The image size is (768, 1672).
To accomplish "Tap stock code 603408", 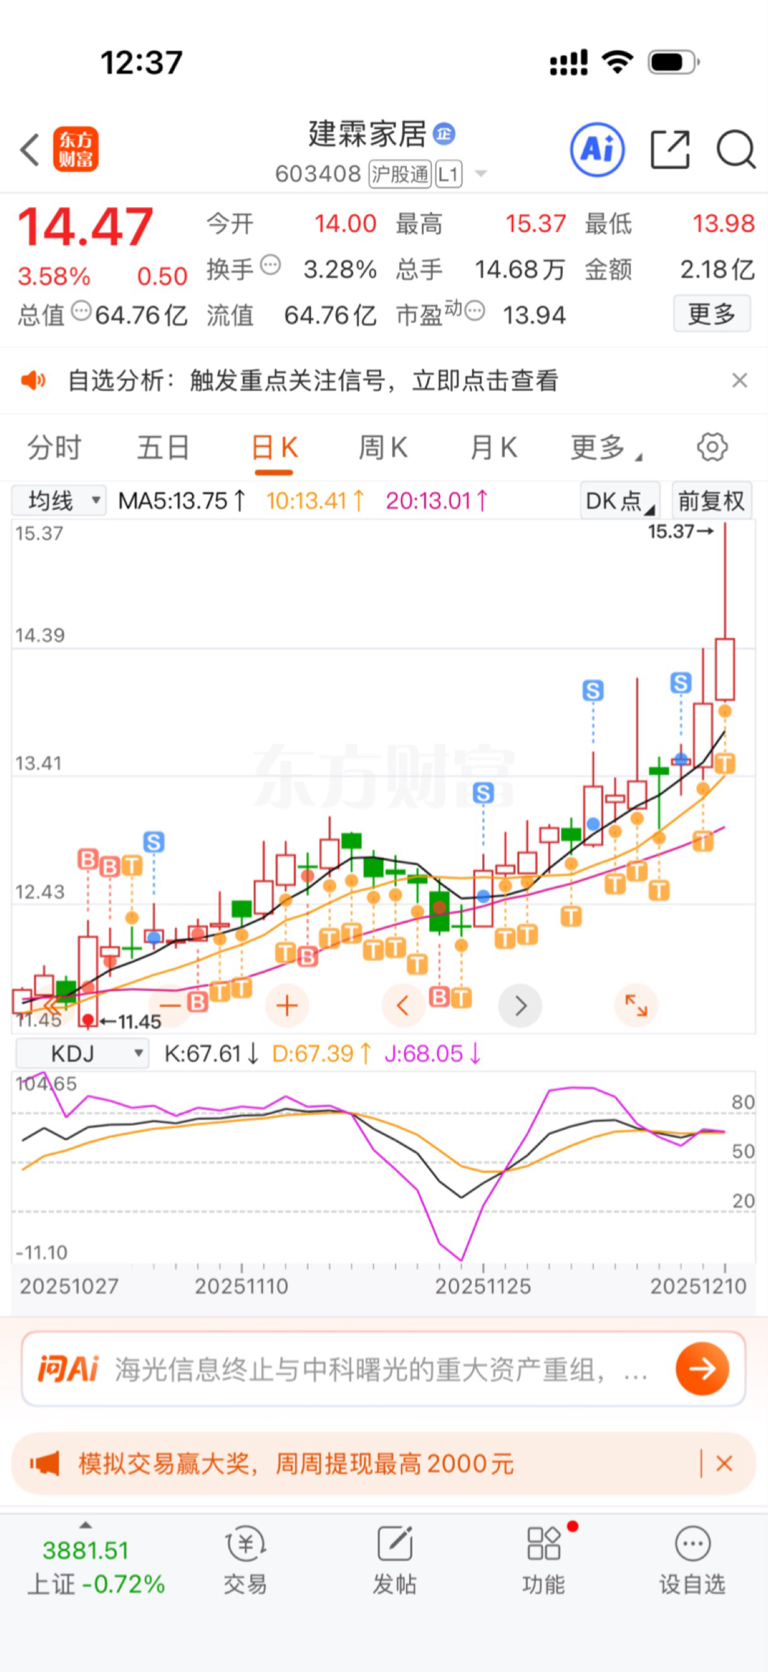I will (318, 174).
